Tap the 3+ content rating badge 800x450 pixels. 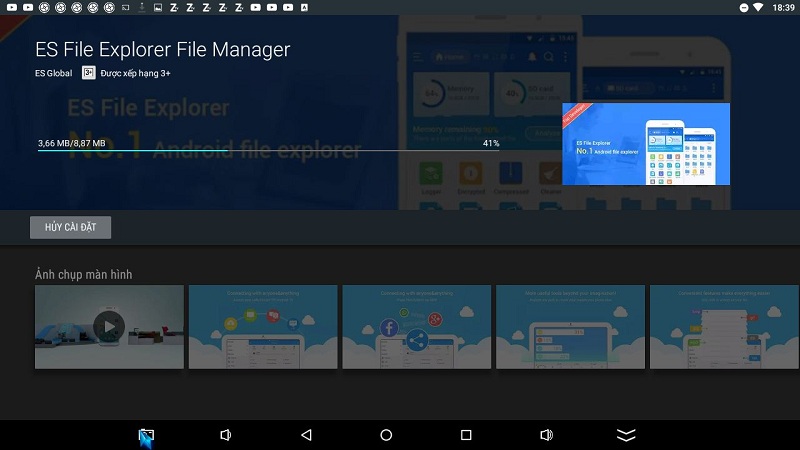tap(89, 73)
